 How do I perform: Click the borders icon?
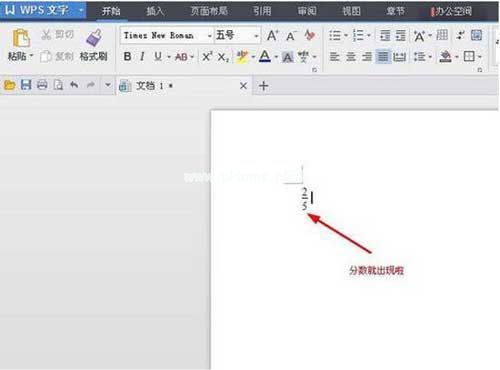click(469, 57)
